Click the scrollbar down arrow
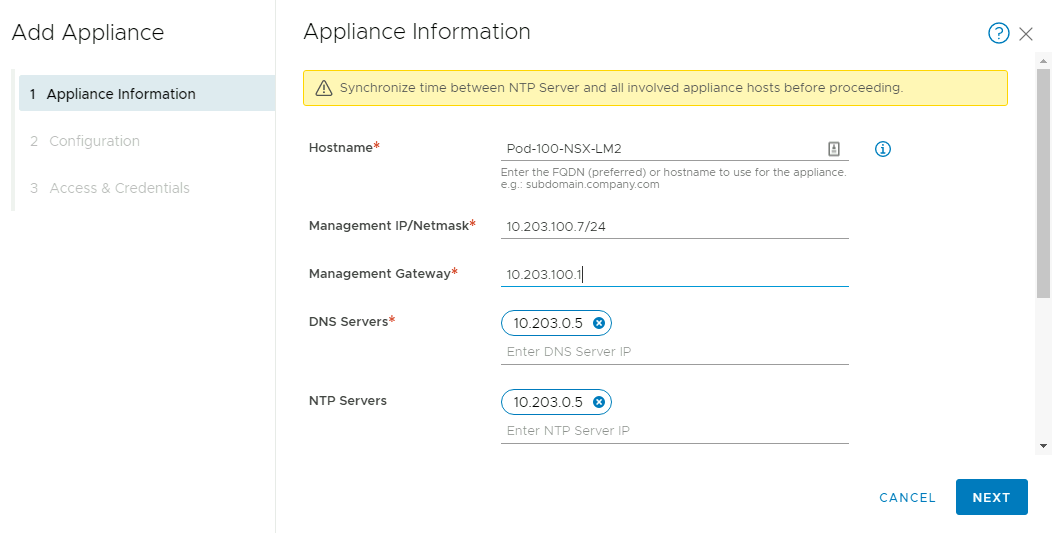1052x533 pixels. pos(1043,445)
